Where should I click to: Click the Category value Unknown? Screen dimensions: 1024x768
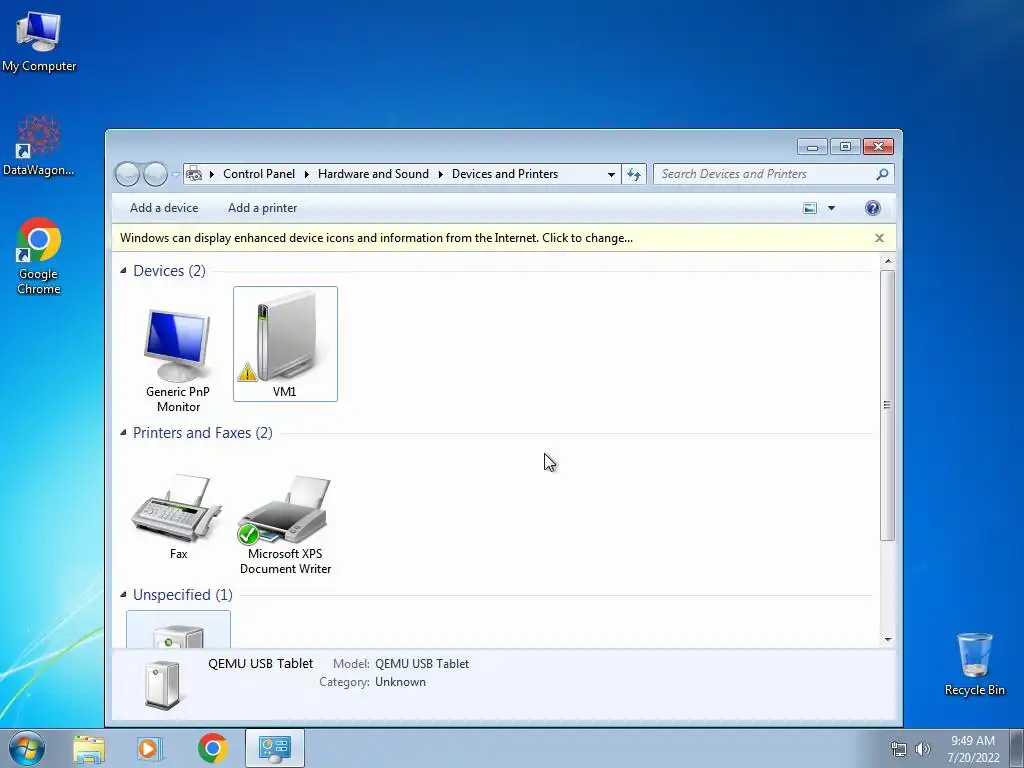(x=400, y=682)
